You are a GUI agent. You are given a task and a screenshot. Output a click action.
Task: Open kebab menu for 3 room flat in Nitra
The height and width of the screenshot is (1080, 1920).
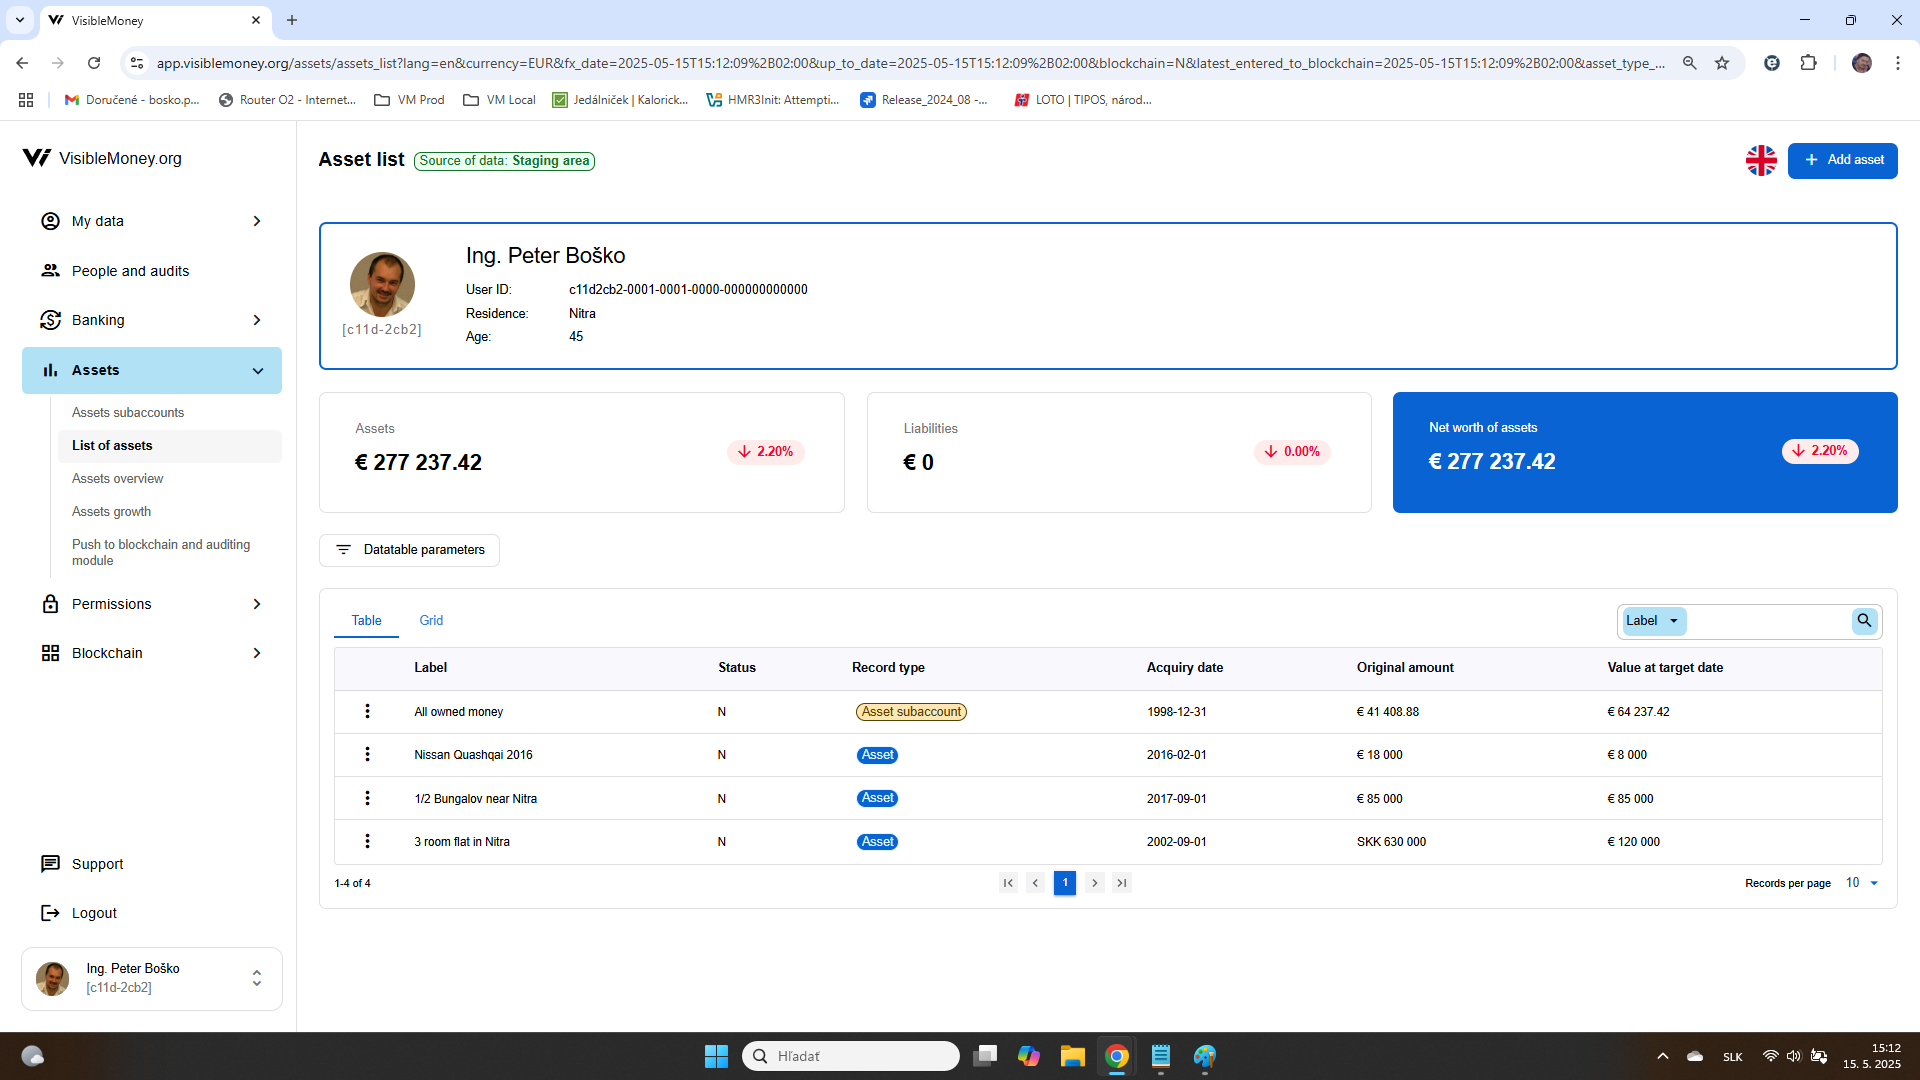[x=367, y=841]
